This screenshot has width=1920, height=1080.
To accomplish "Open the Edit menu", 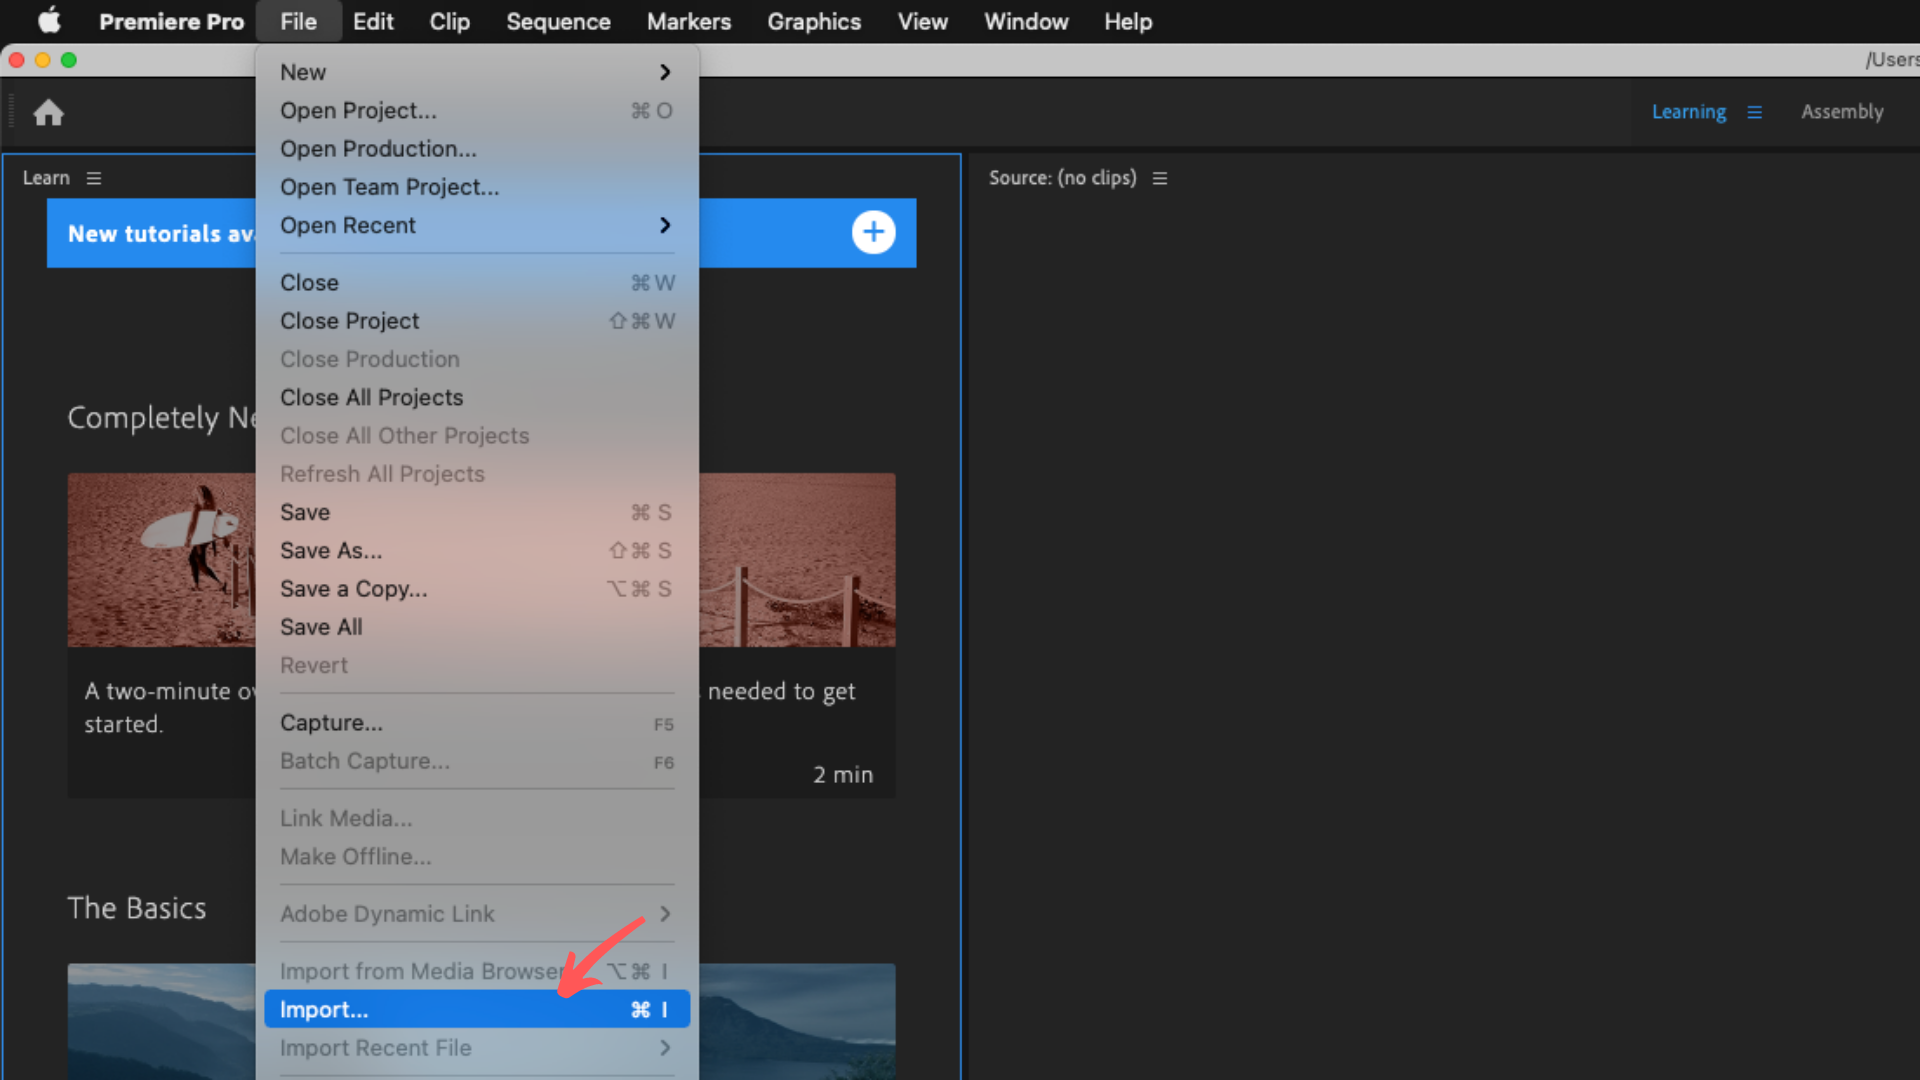I will click(373, 21).
